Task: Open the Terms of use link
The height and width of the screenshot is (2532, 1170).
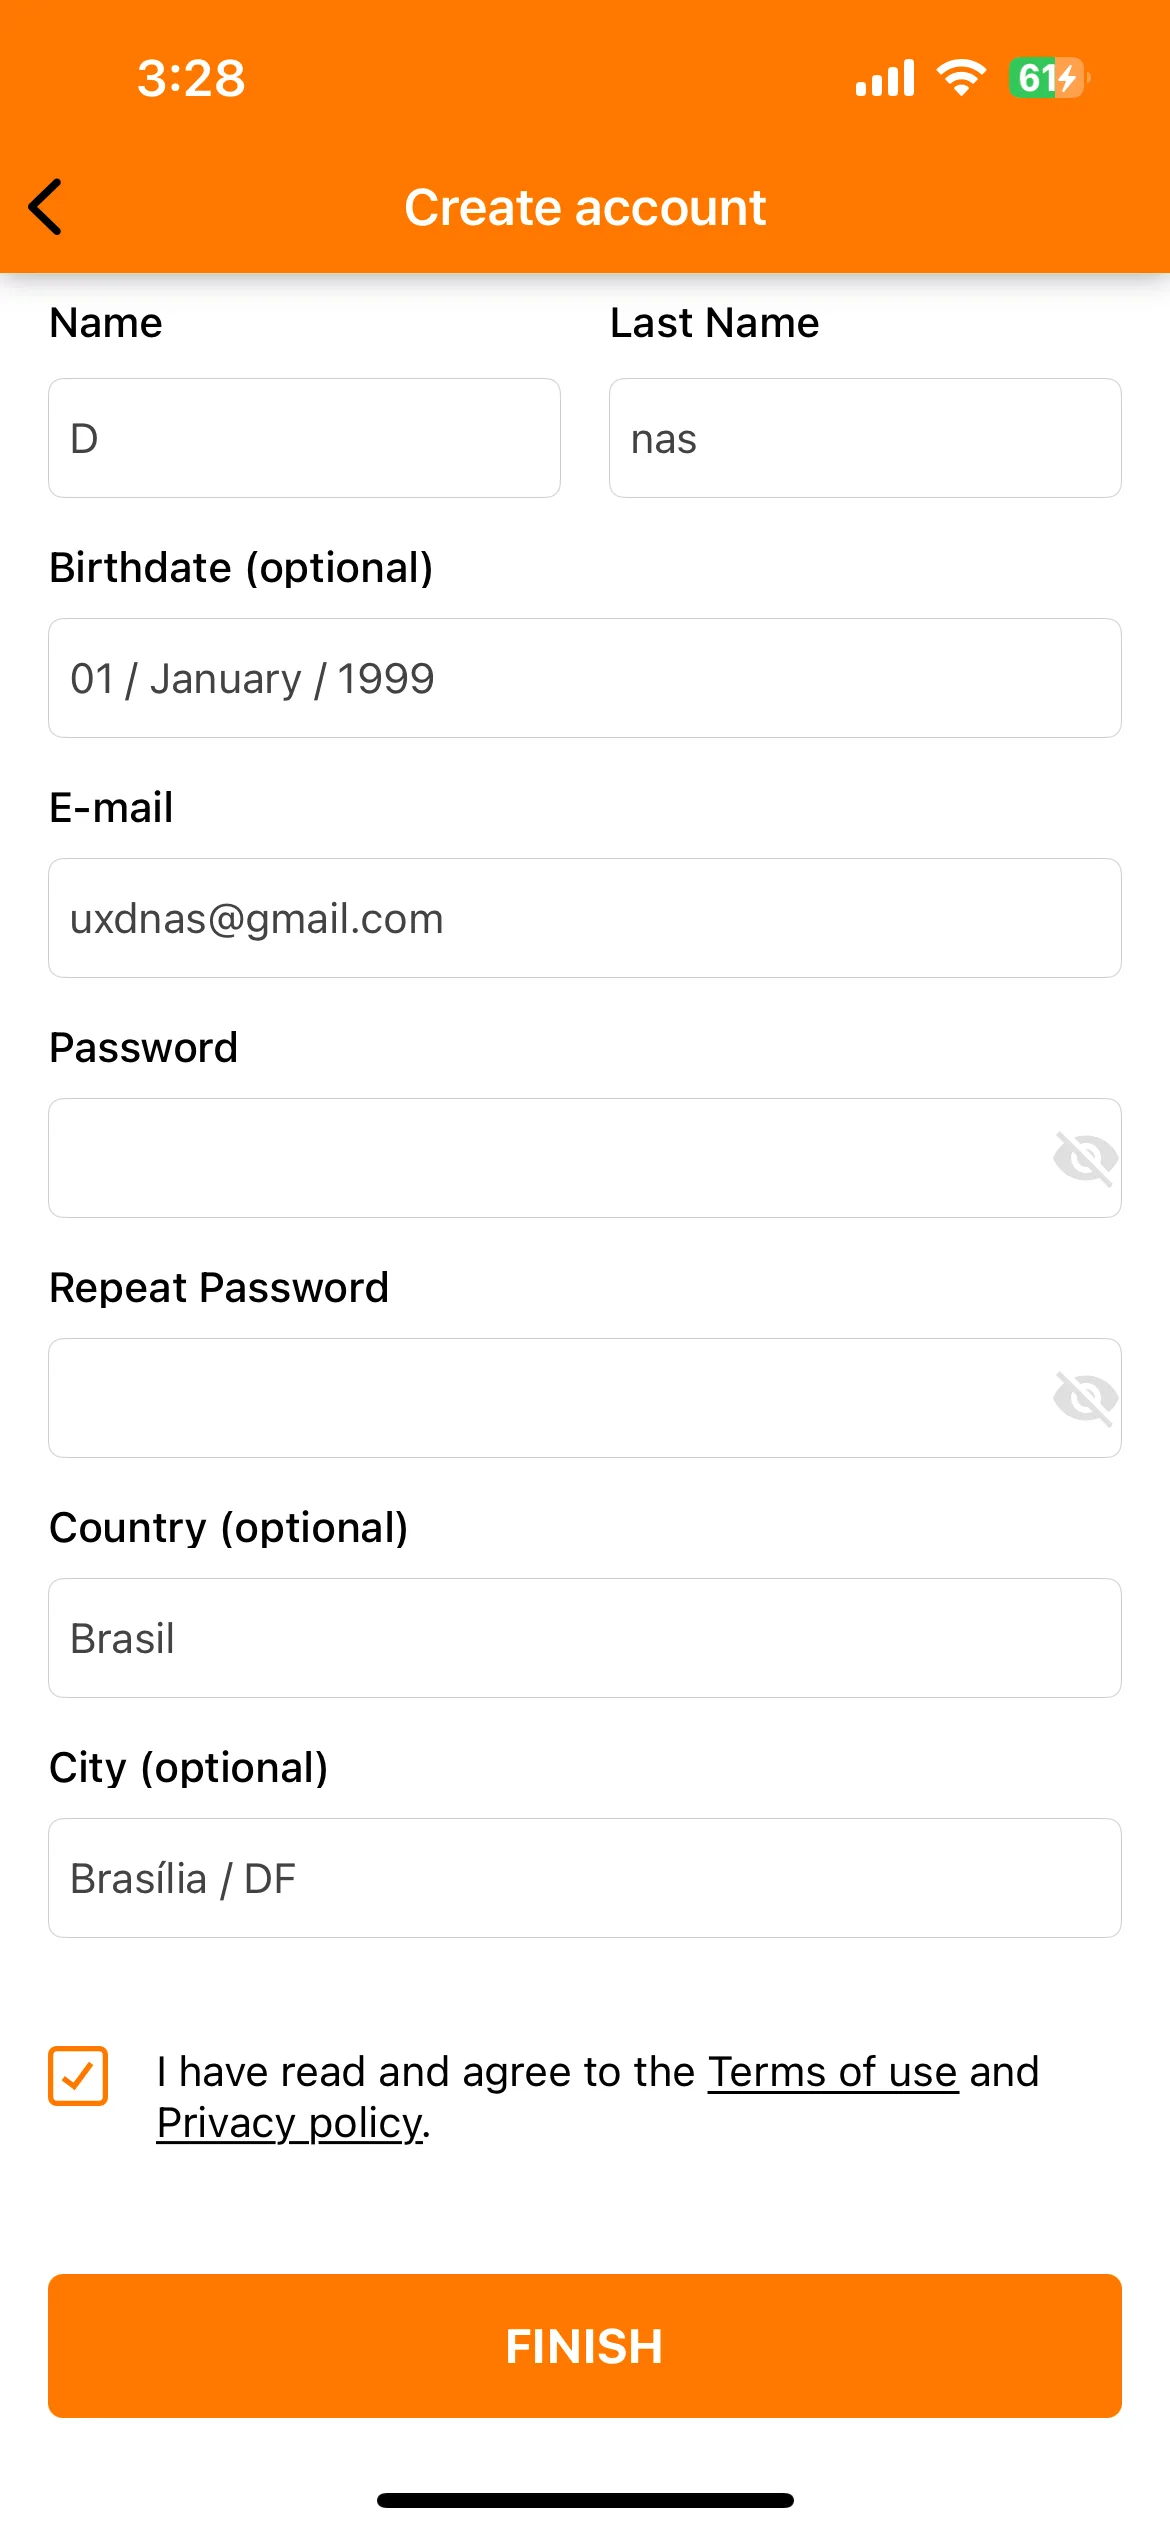Action: point(833,2072)
